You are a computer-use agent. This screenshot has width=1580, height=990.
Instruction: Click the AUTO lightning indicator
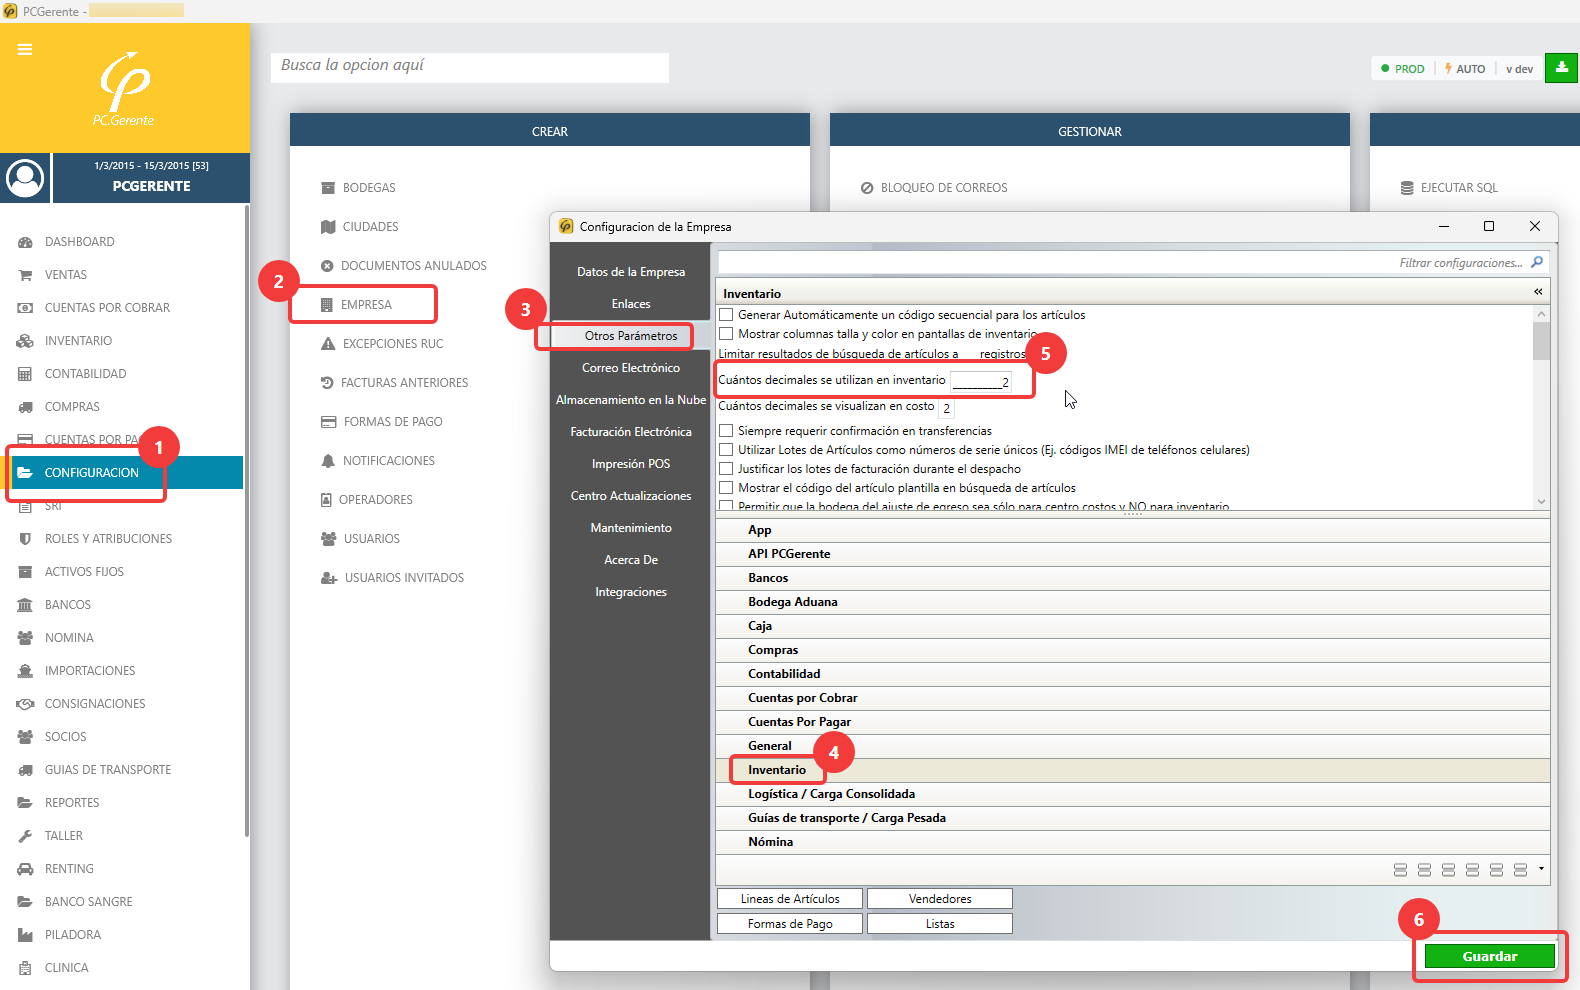(1465, 69)
